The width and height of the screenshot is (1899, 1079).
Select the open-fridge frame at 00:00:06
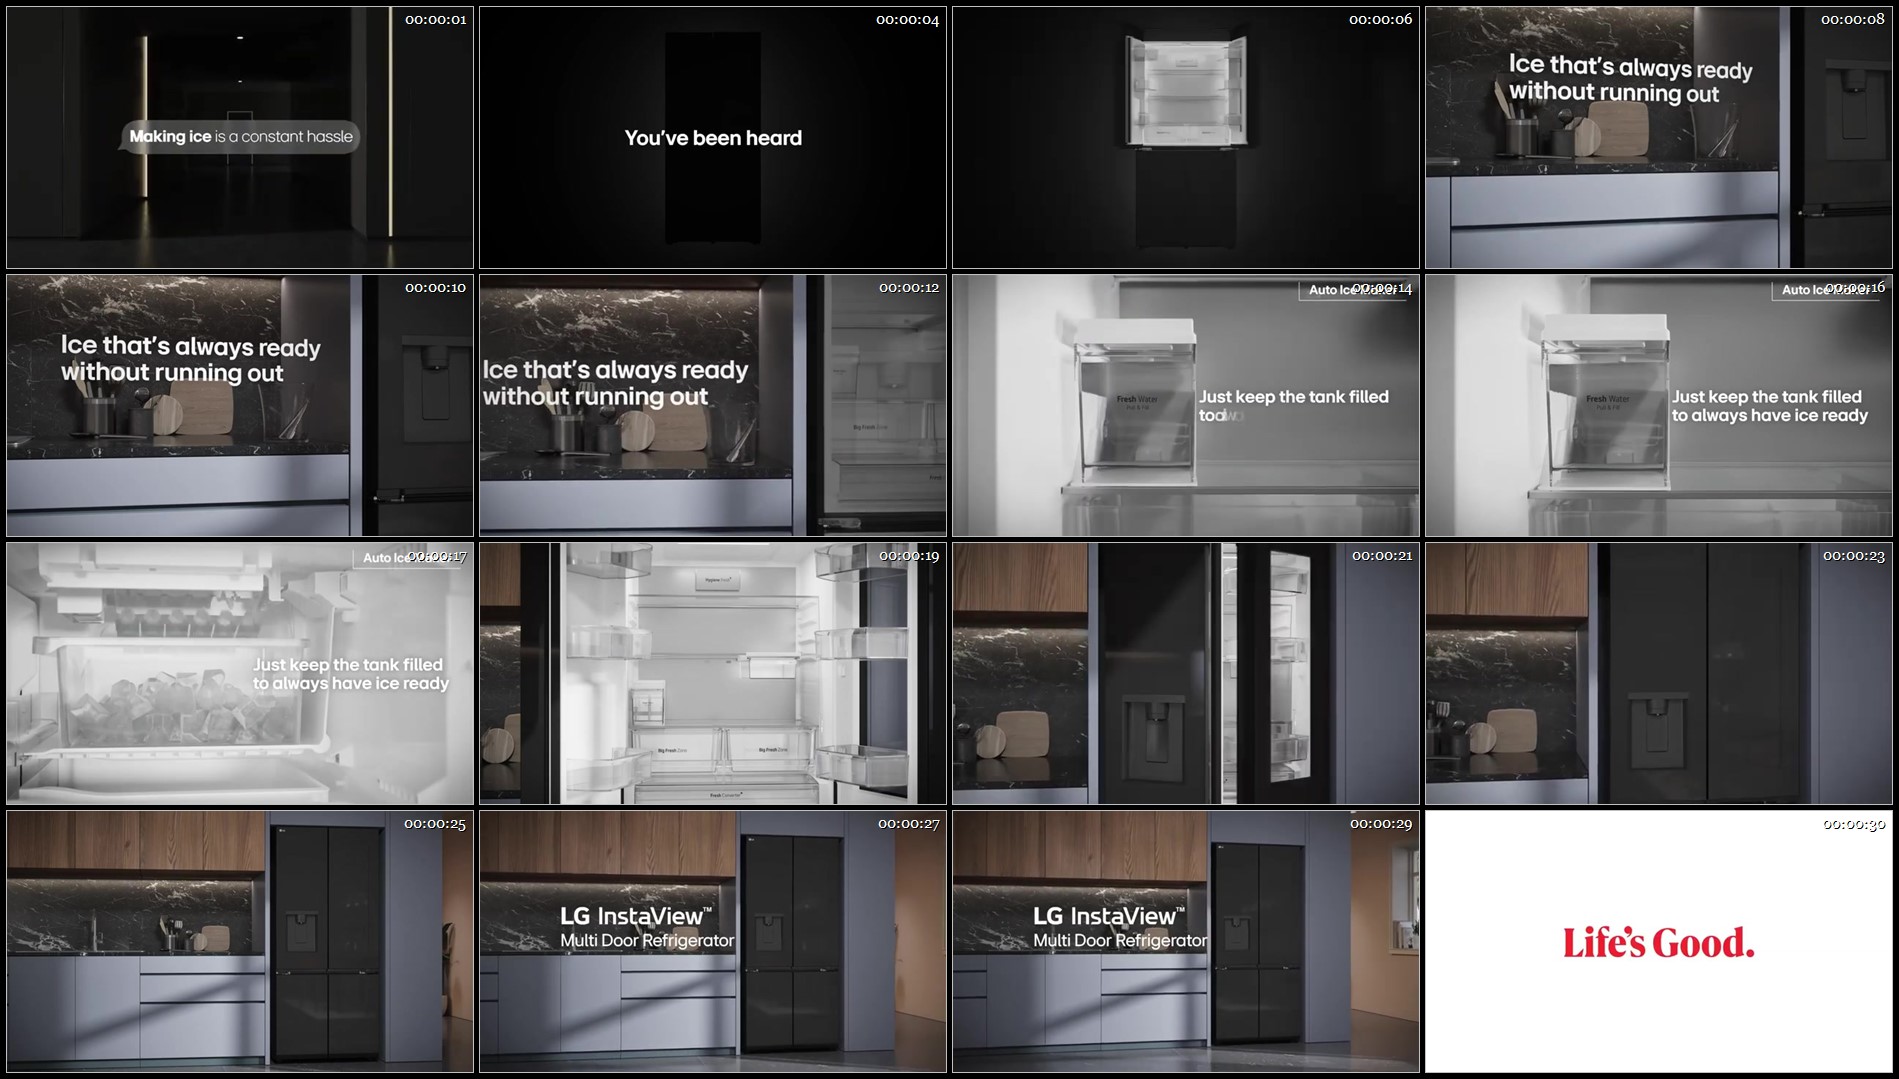pyautogui.click(x=1186, y=138)
